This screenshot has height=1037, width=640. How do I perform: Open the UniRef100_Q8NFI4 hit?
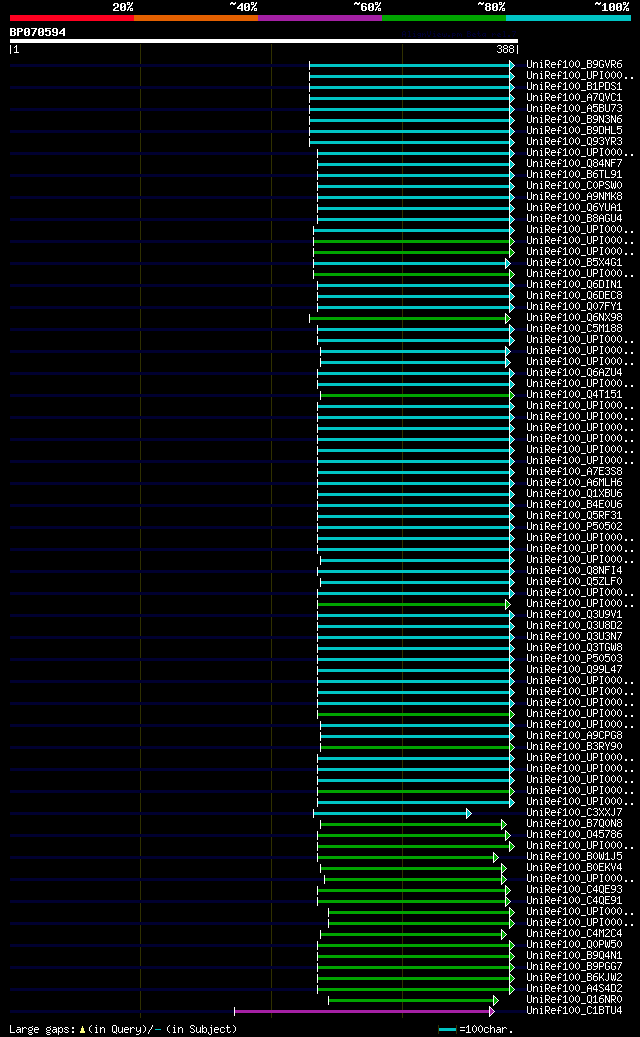(574, 571)
